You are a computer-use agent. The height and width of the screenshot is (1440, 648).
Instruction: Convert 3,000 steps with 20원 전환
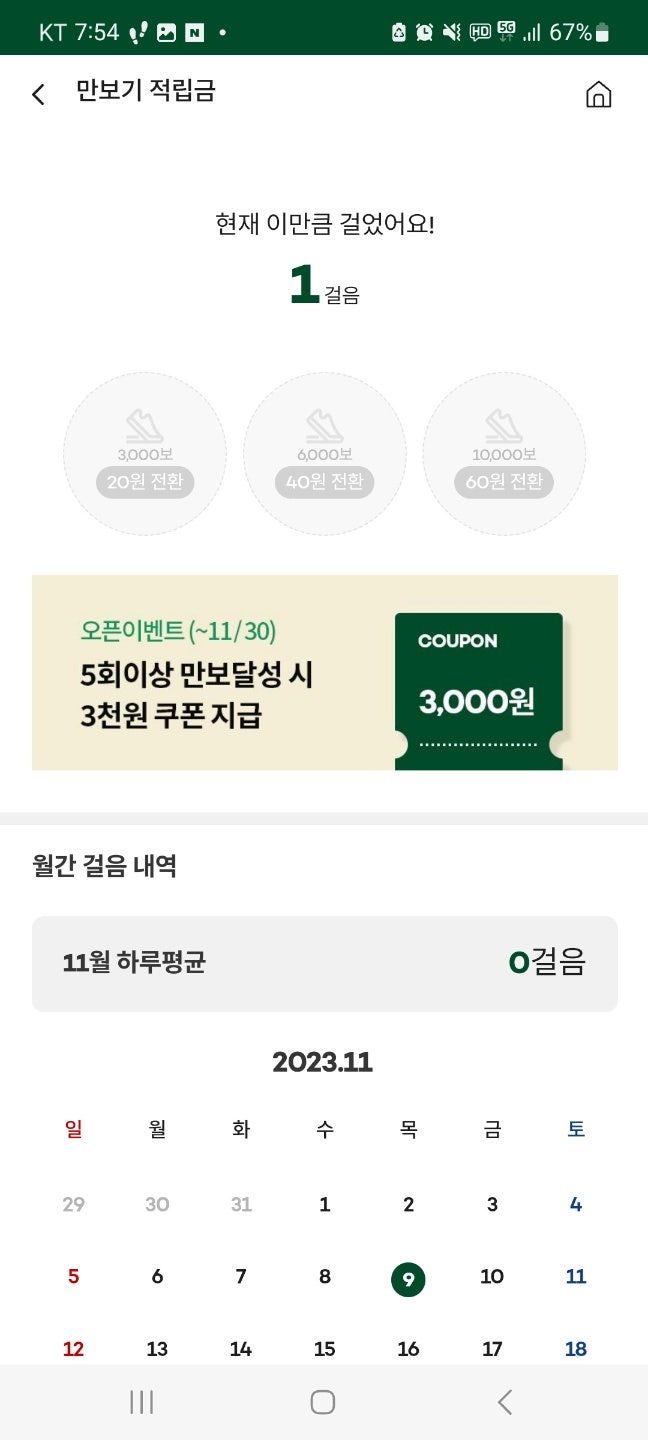click(x=145, y=482)
